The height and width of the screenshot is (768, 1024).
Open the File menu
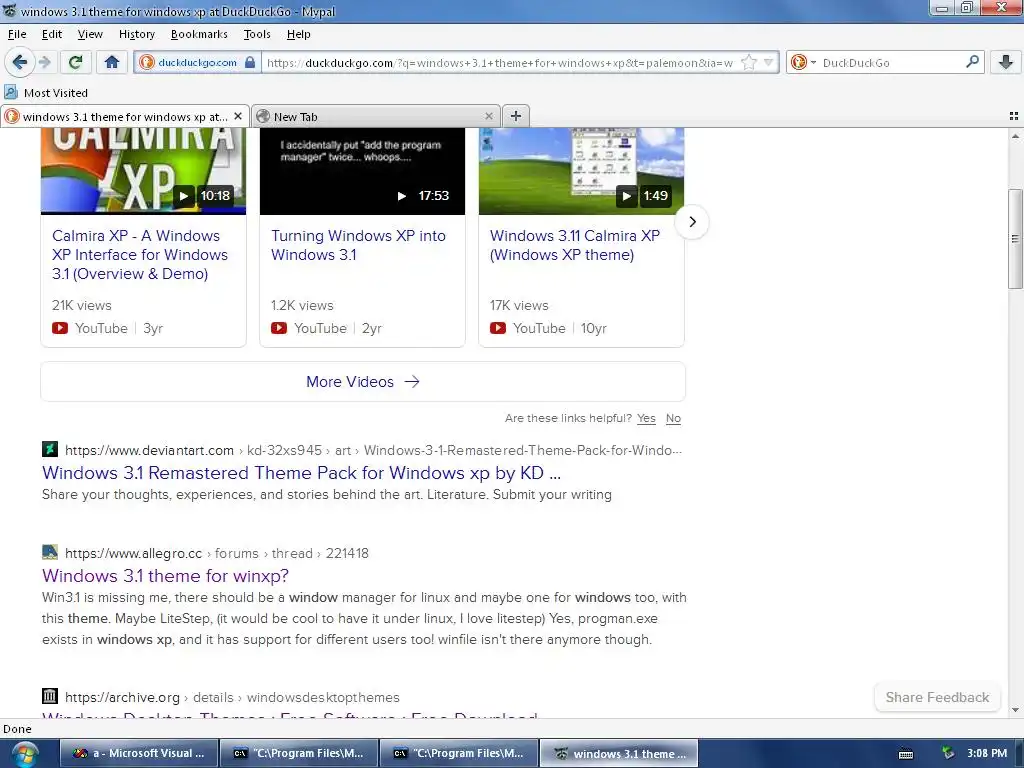[17, 34]
